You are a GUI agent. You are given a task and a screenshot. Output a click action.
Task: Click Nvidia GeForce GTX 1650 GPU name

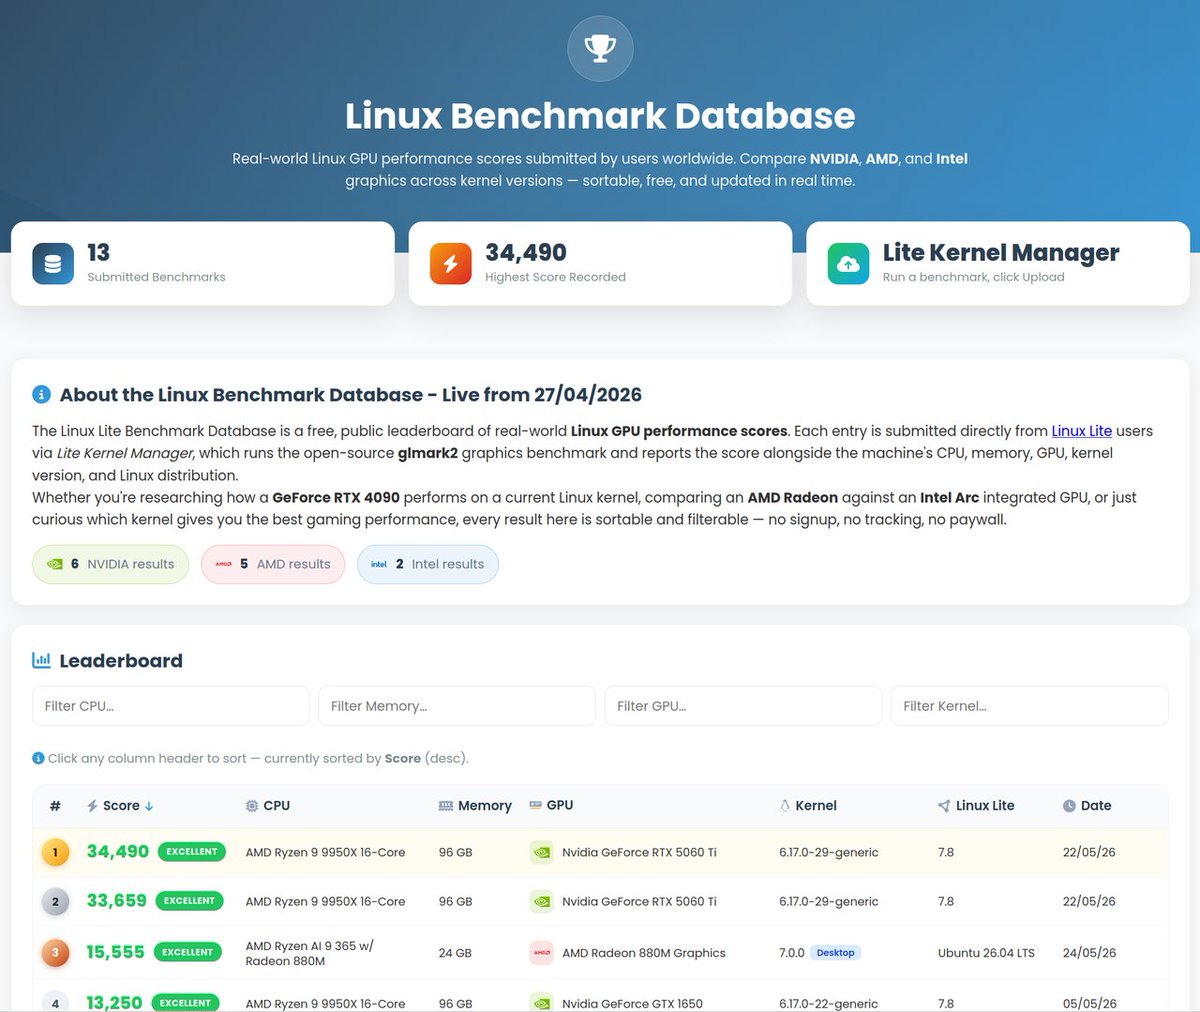pos(632,1003)
